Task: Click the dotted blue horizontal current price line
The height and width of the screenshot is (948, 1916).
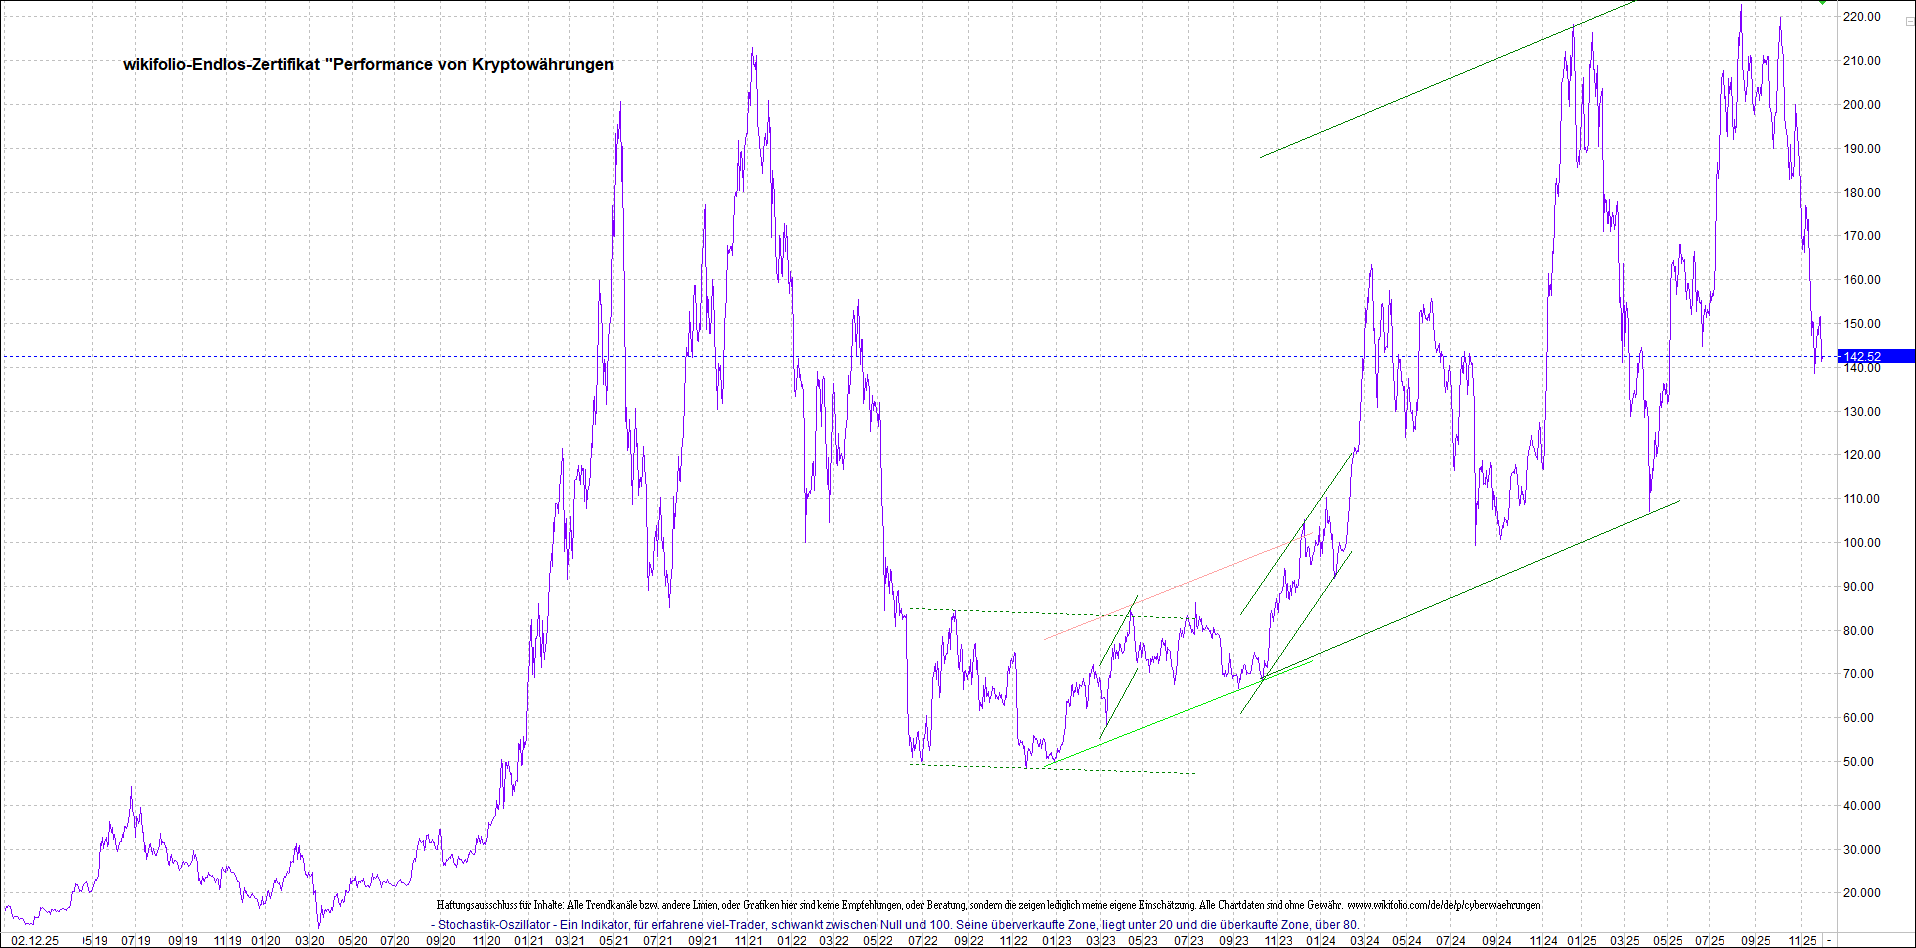Action: tap(300, 356)
